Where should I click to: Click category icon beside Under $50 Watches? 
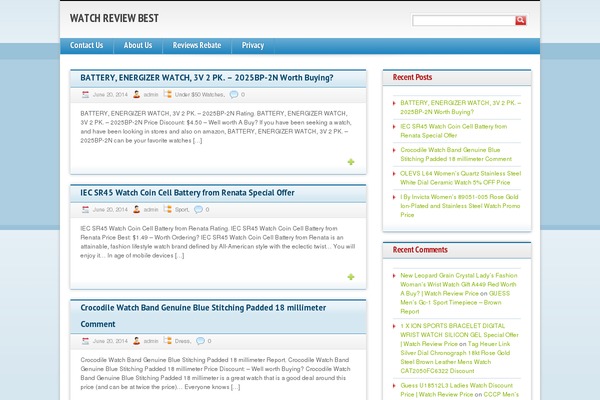tap(167, 94)
